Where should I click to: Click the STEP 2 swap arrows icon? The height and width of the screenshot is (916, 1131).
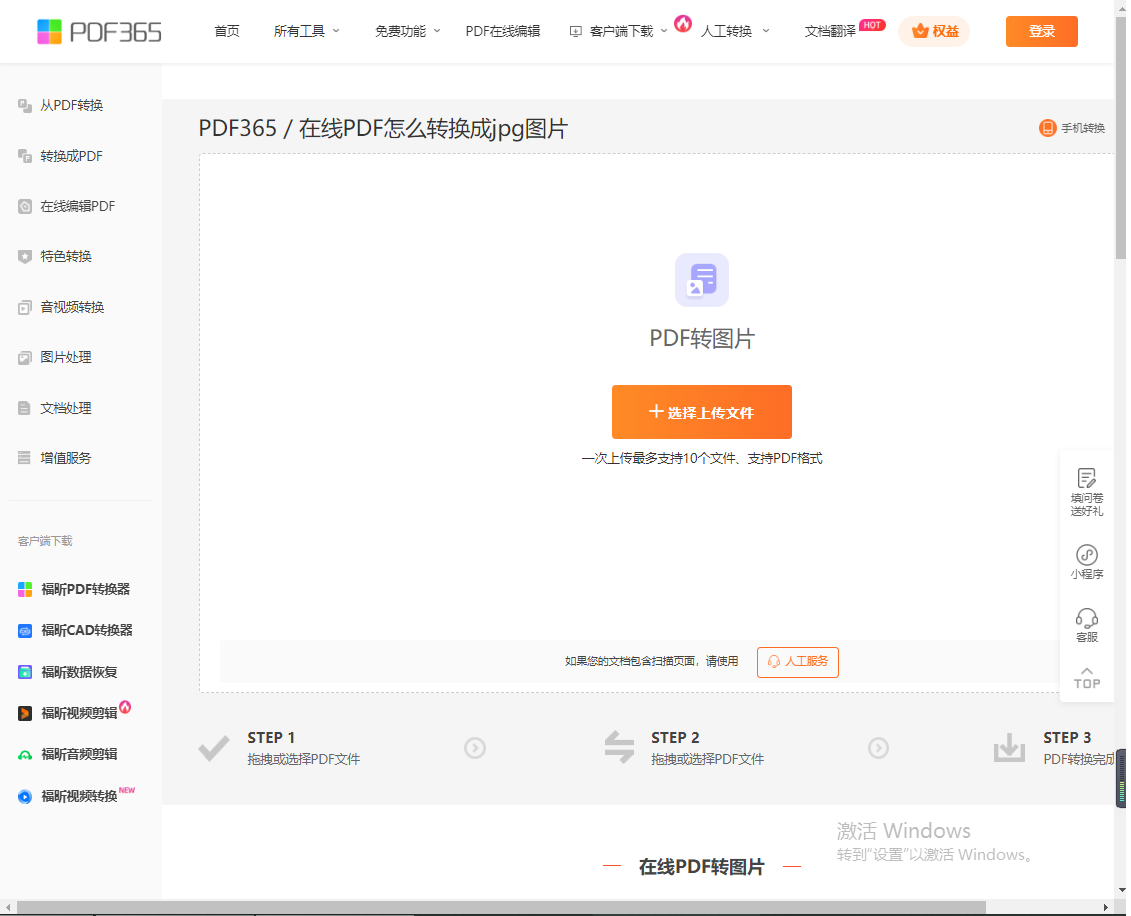(619, 747)
